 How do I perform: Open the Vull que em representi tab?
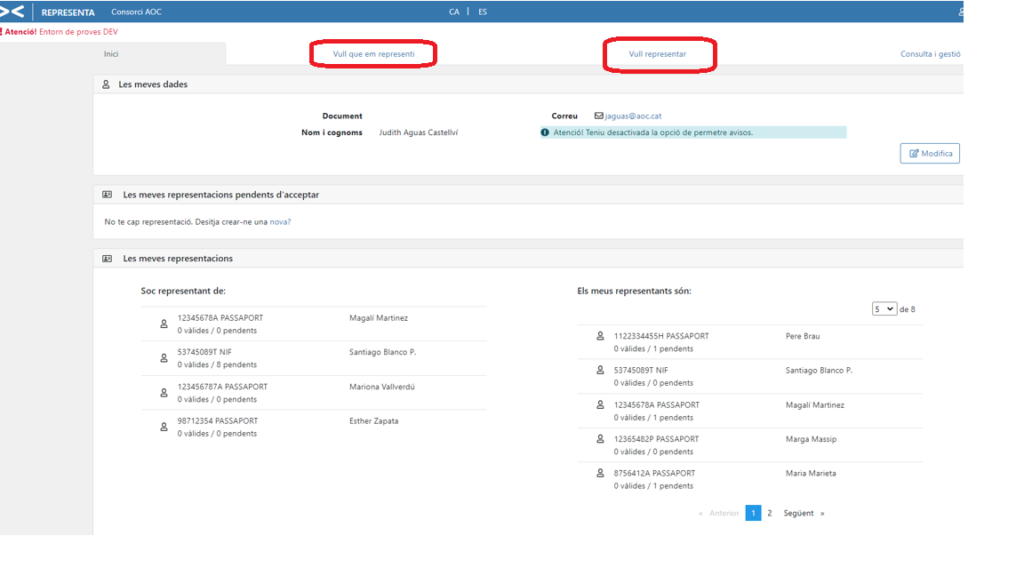[x=373, y=54]
